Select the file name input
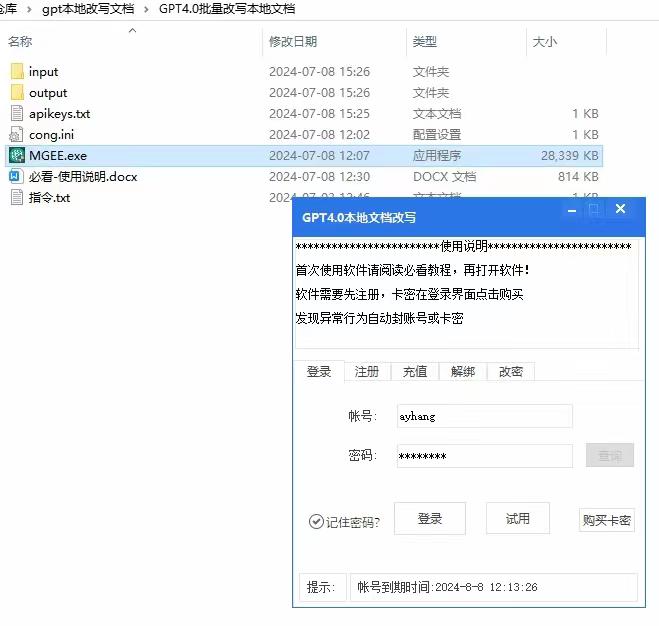 click(44, 72)
